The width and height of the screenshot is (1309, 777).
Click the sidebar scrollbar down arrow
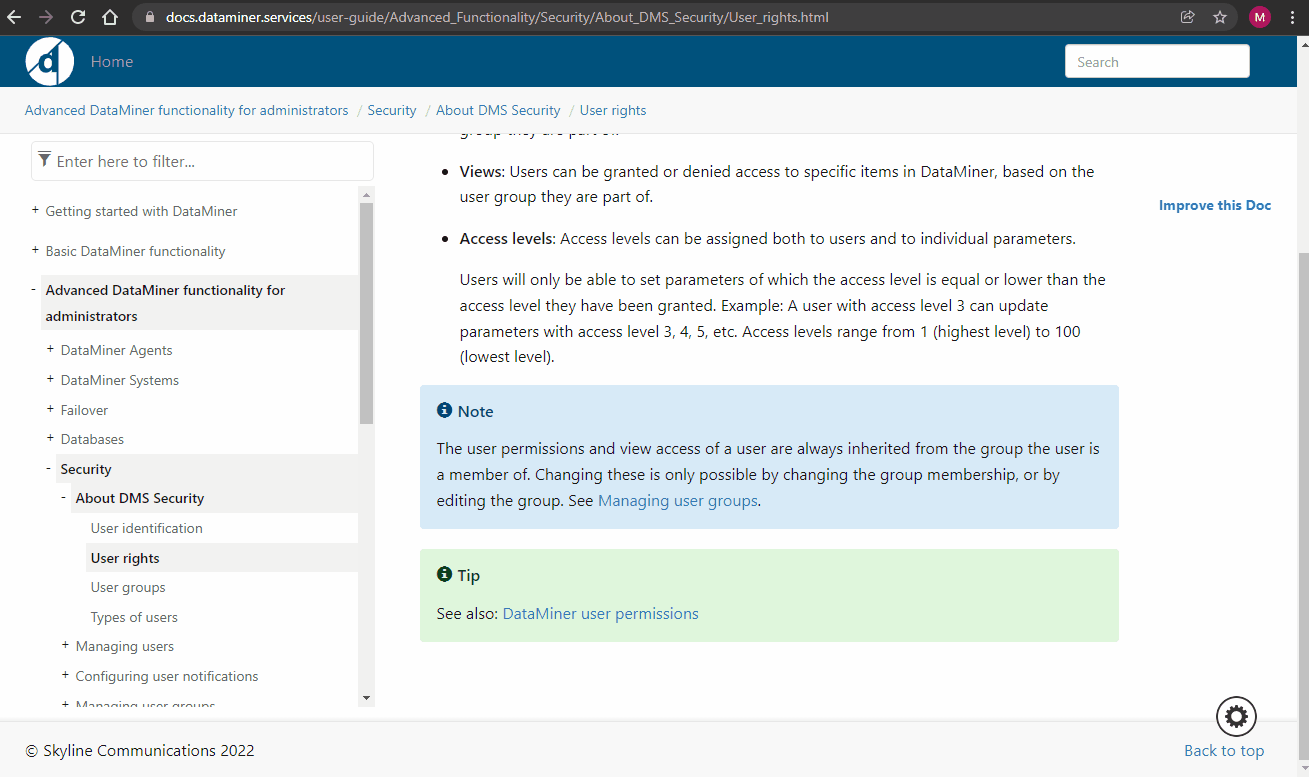tap(366, 698)
